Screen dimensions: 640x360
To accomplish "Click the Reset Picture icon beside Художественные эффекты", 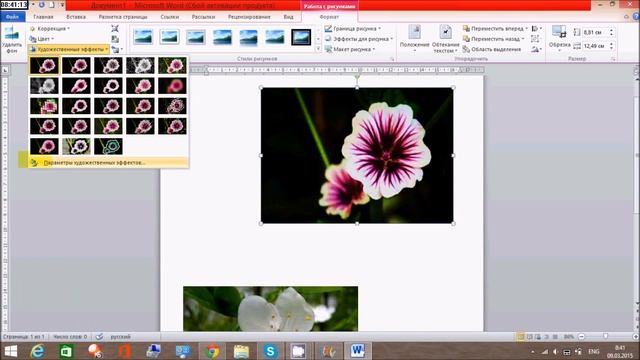I will (x=115, y=49).
